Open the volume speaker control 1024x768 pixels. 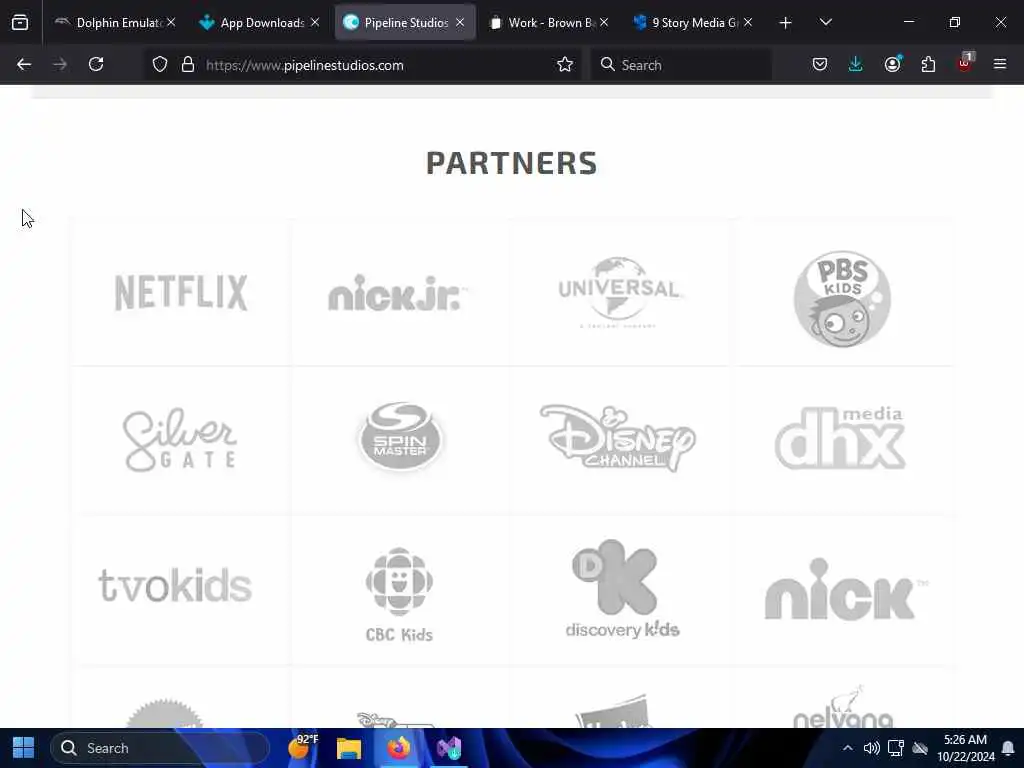point(871,748)
